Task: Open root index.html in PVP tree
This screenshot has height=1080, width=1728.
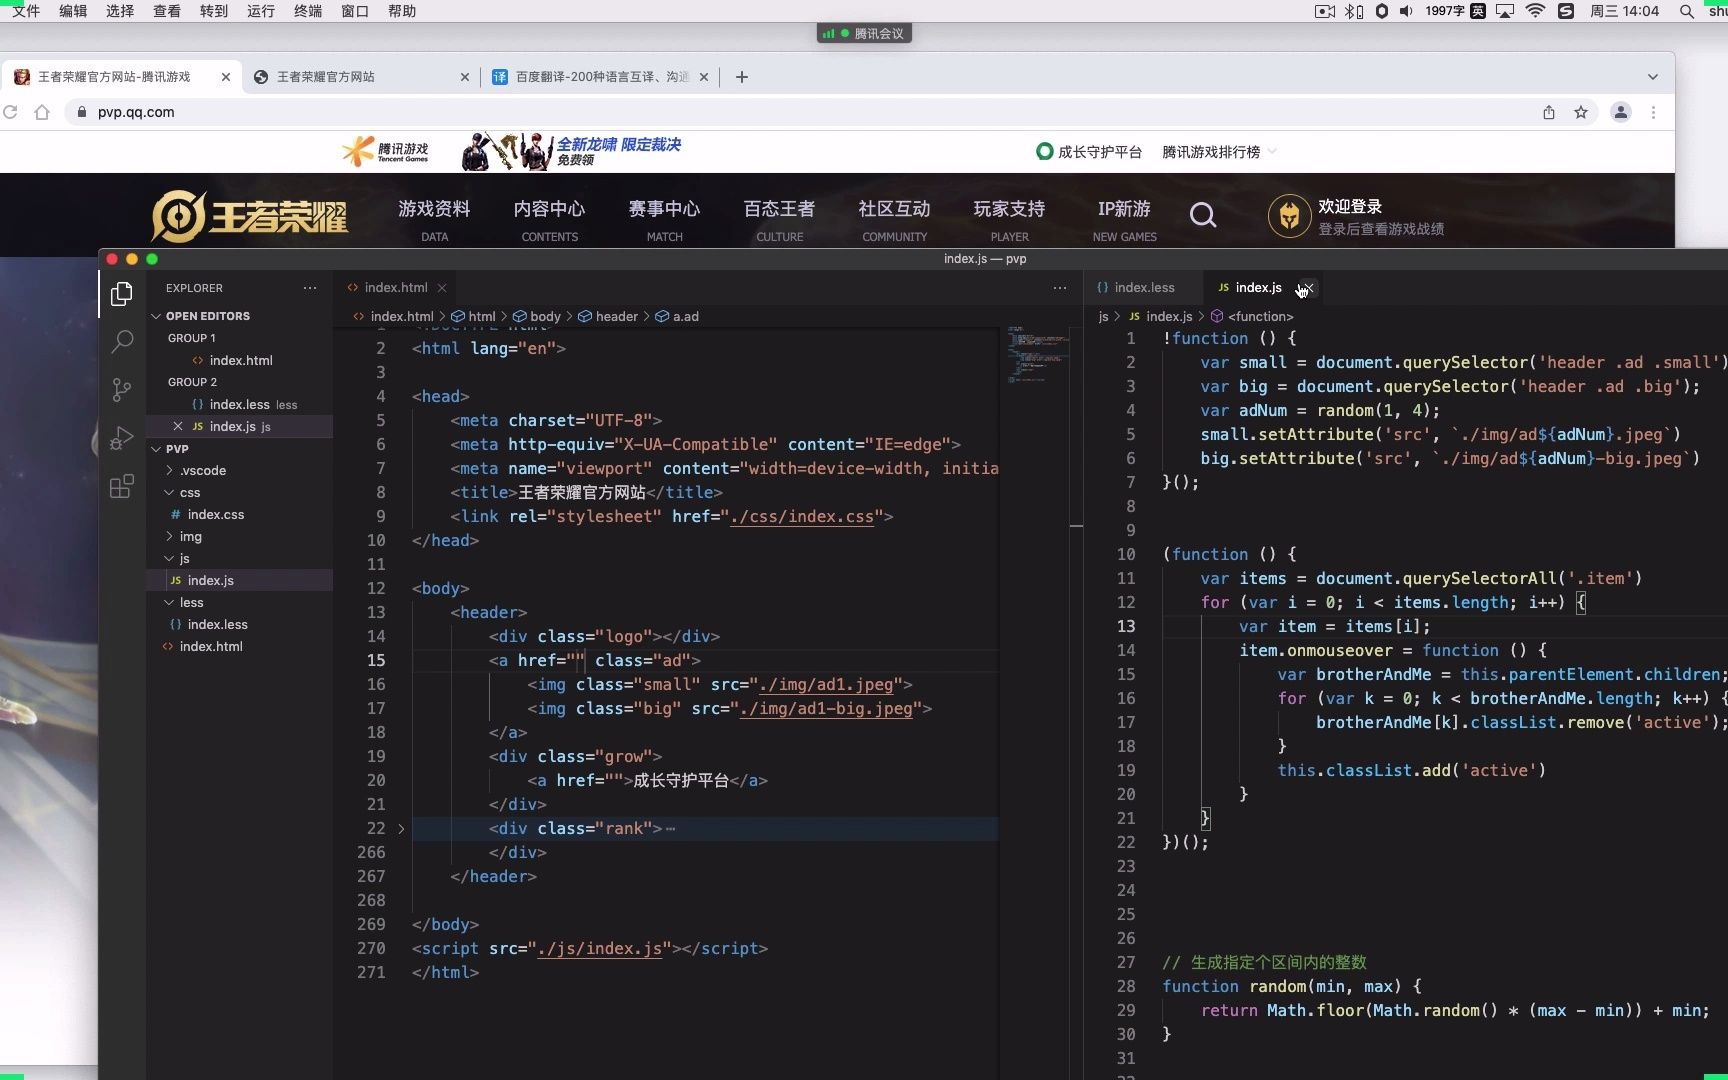Action: 211,646
